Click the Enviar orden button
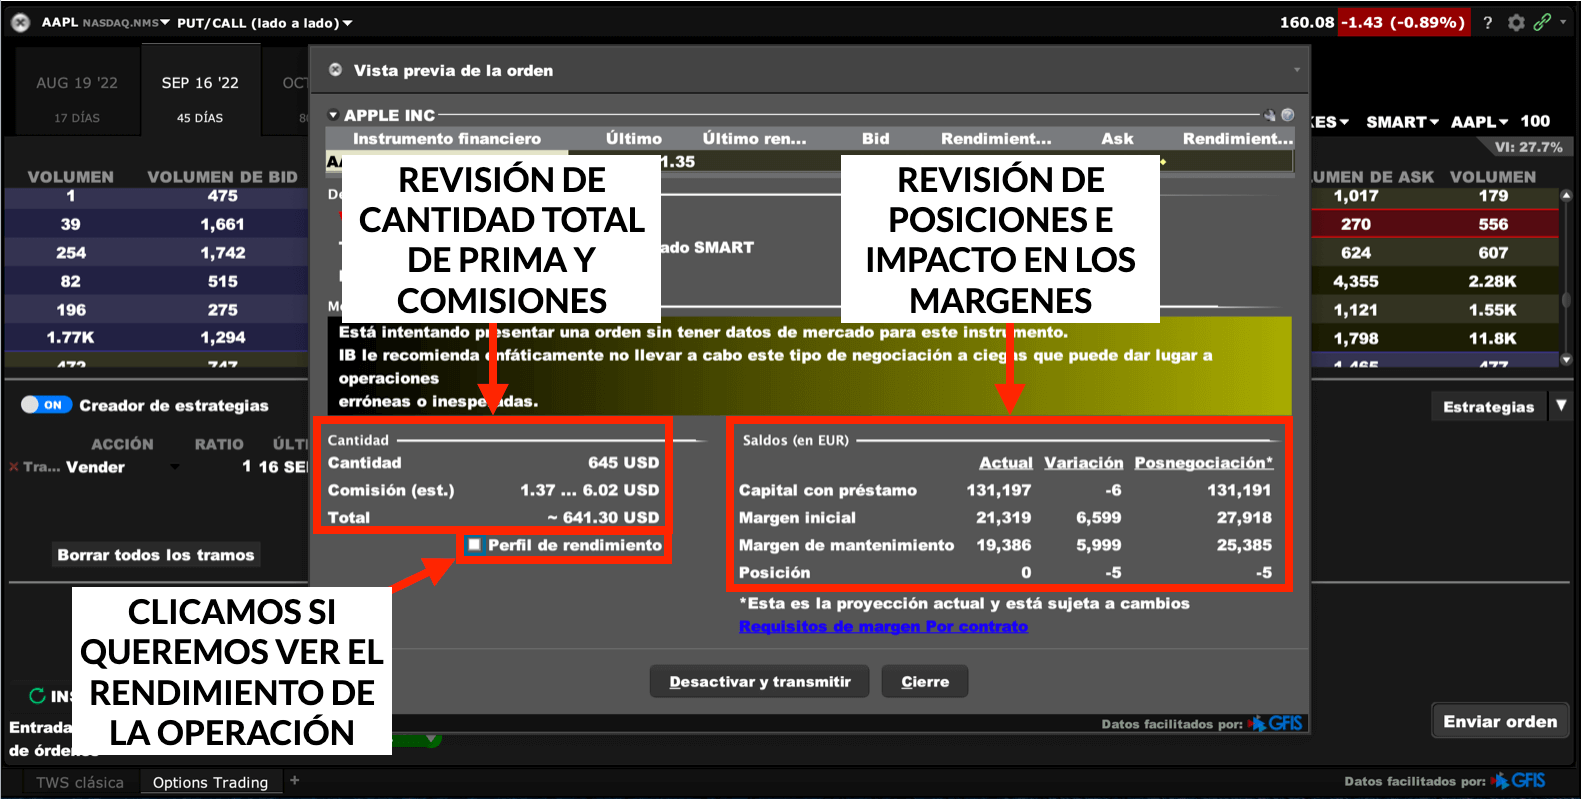The width and height of the screenshot is (1581, 799). 1500,721
